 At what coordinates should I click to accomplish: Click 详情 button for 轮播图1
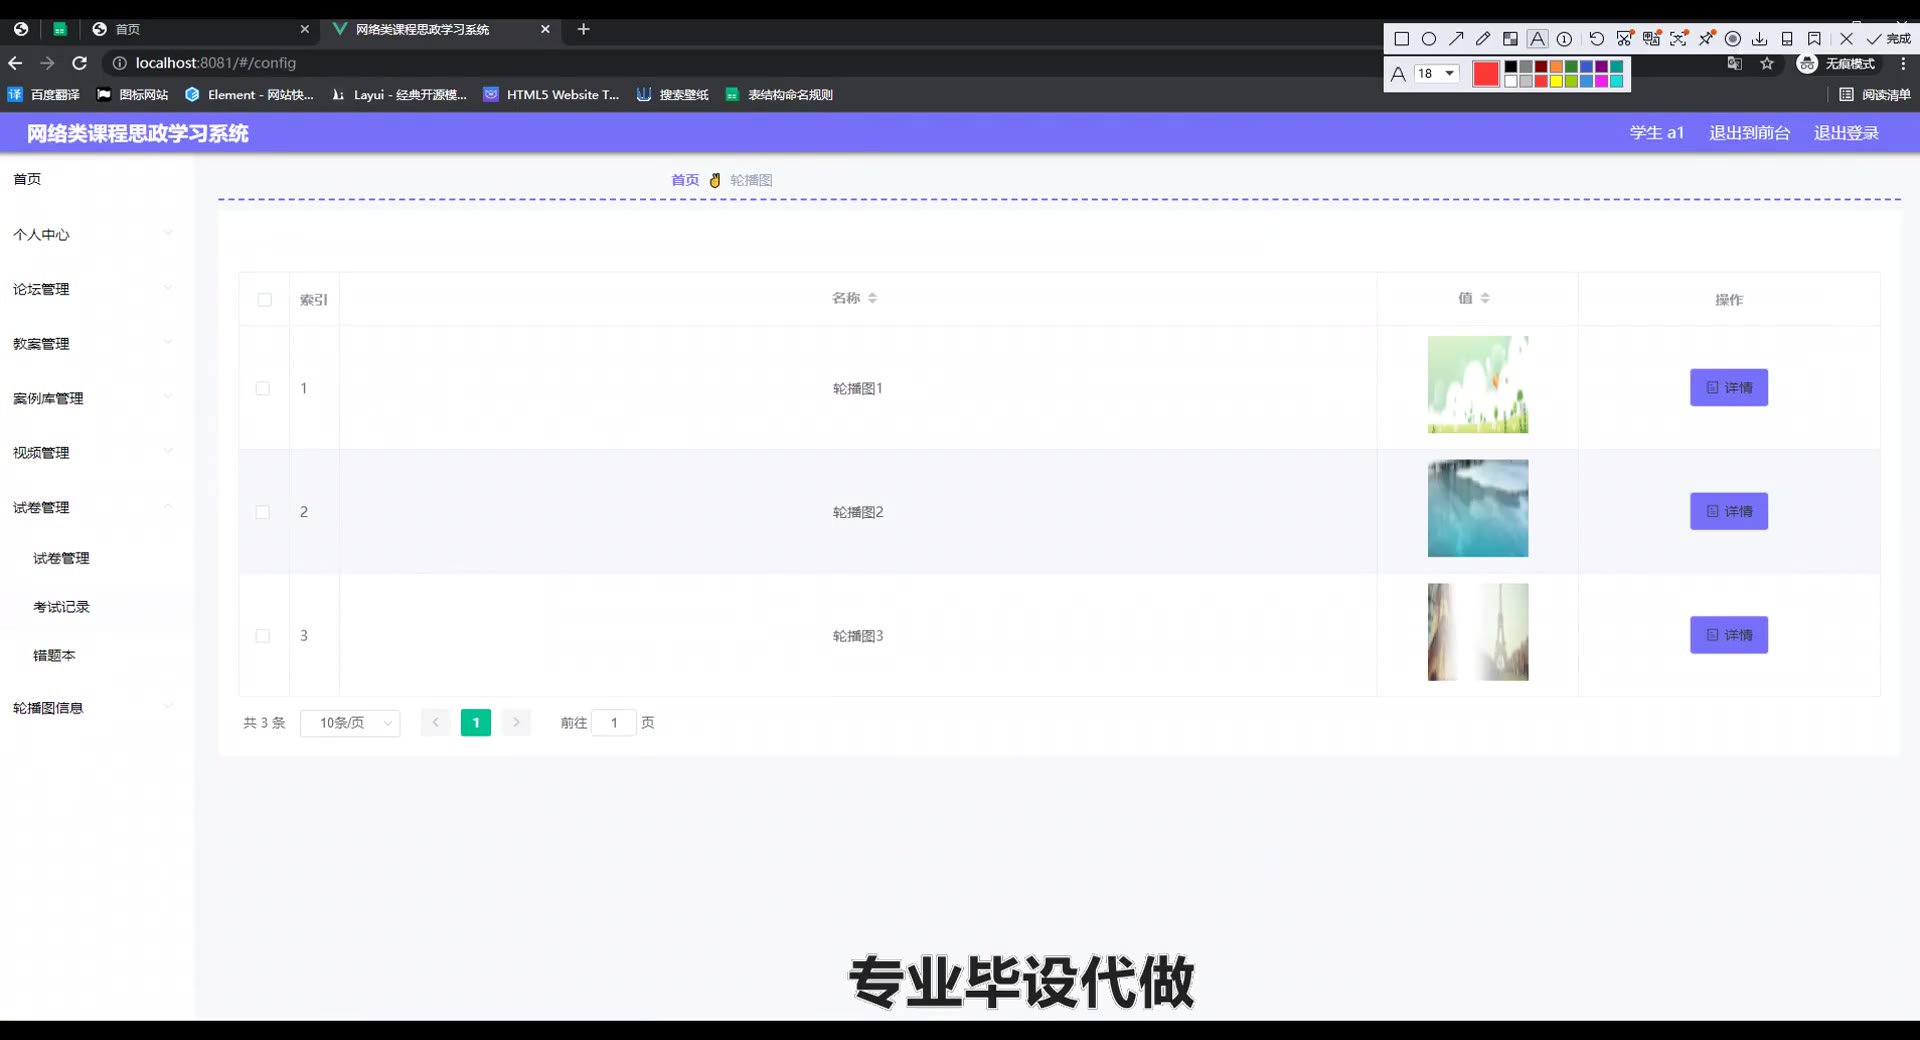pos(1729,387)
